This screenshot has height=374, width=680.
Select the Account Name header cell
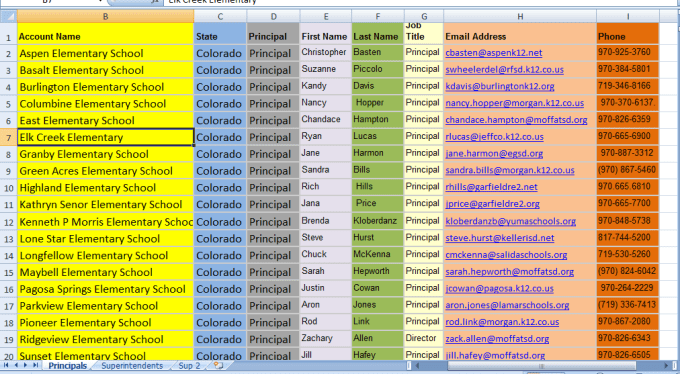click(x=105, y=34)
